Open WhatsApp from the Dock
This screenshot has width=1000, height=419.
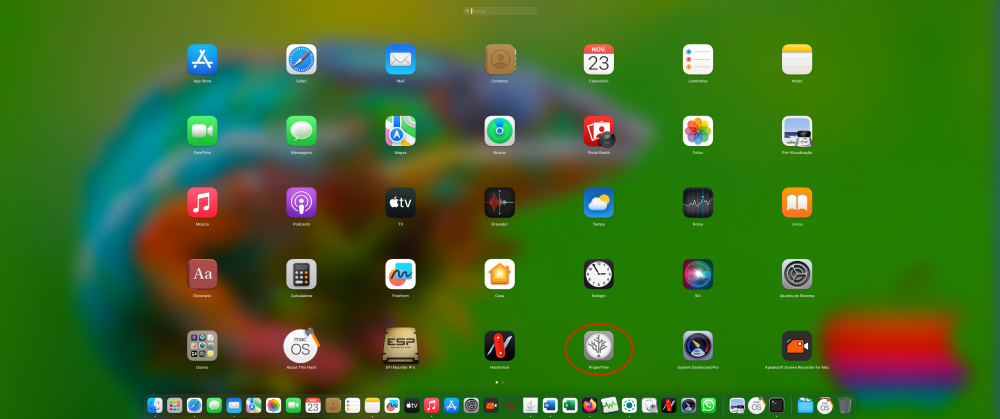(709, 405)
